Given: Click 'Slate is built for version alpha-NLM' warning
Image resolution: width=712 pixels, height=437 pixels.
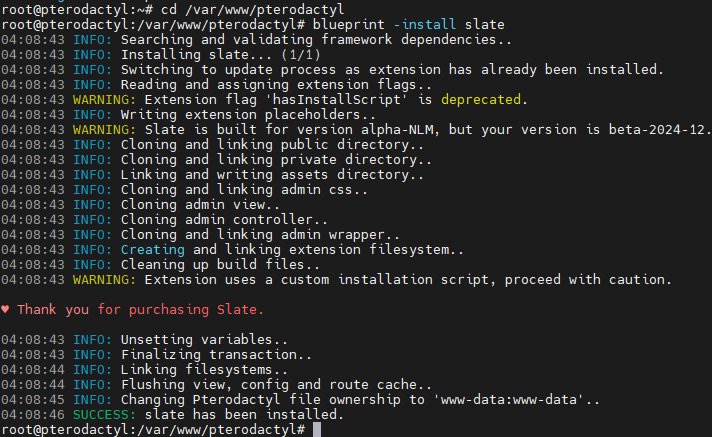Looking at the screenshot, I should coord(428,129).
